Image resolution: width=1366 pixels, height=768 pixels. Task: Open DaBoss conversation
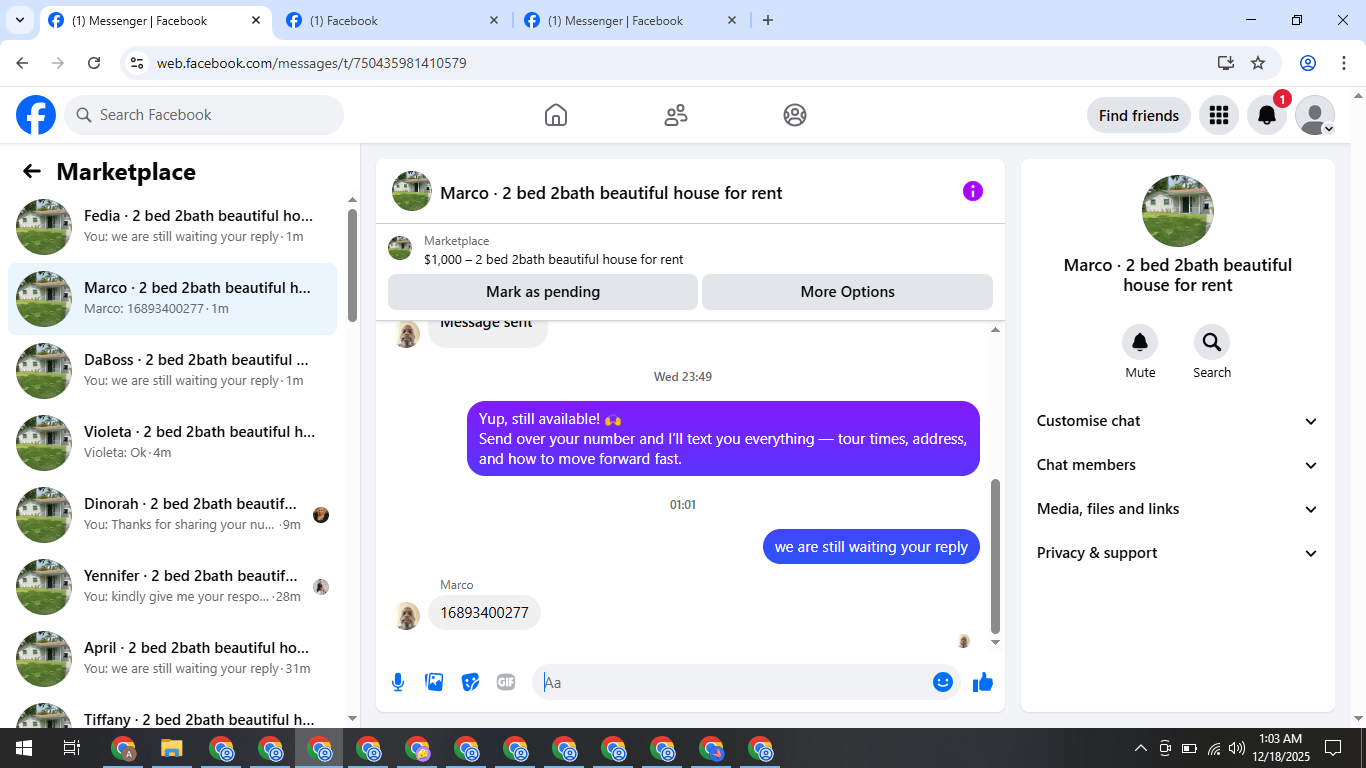172,370
